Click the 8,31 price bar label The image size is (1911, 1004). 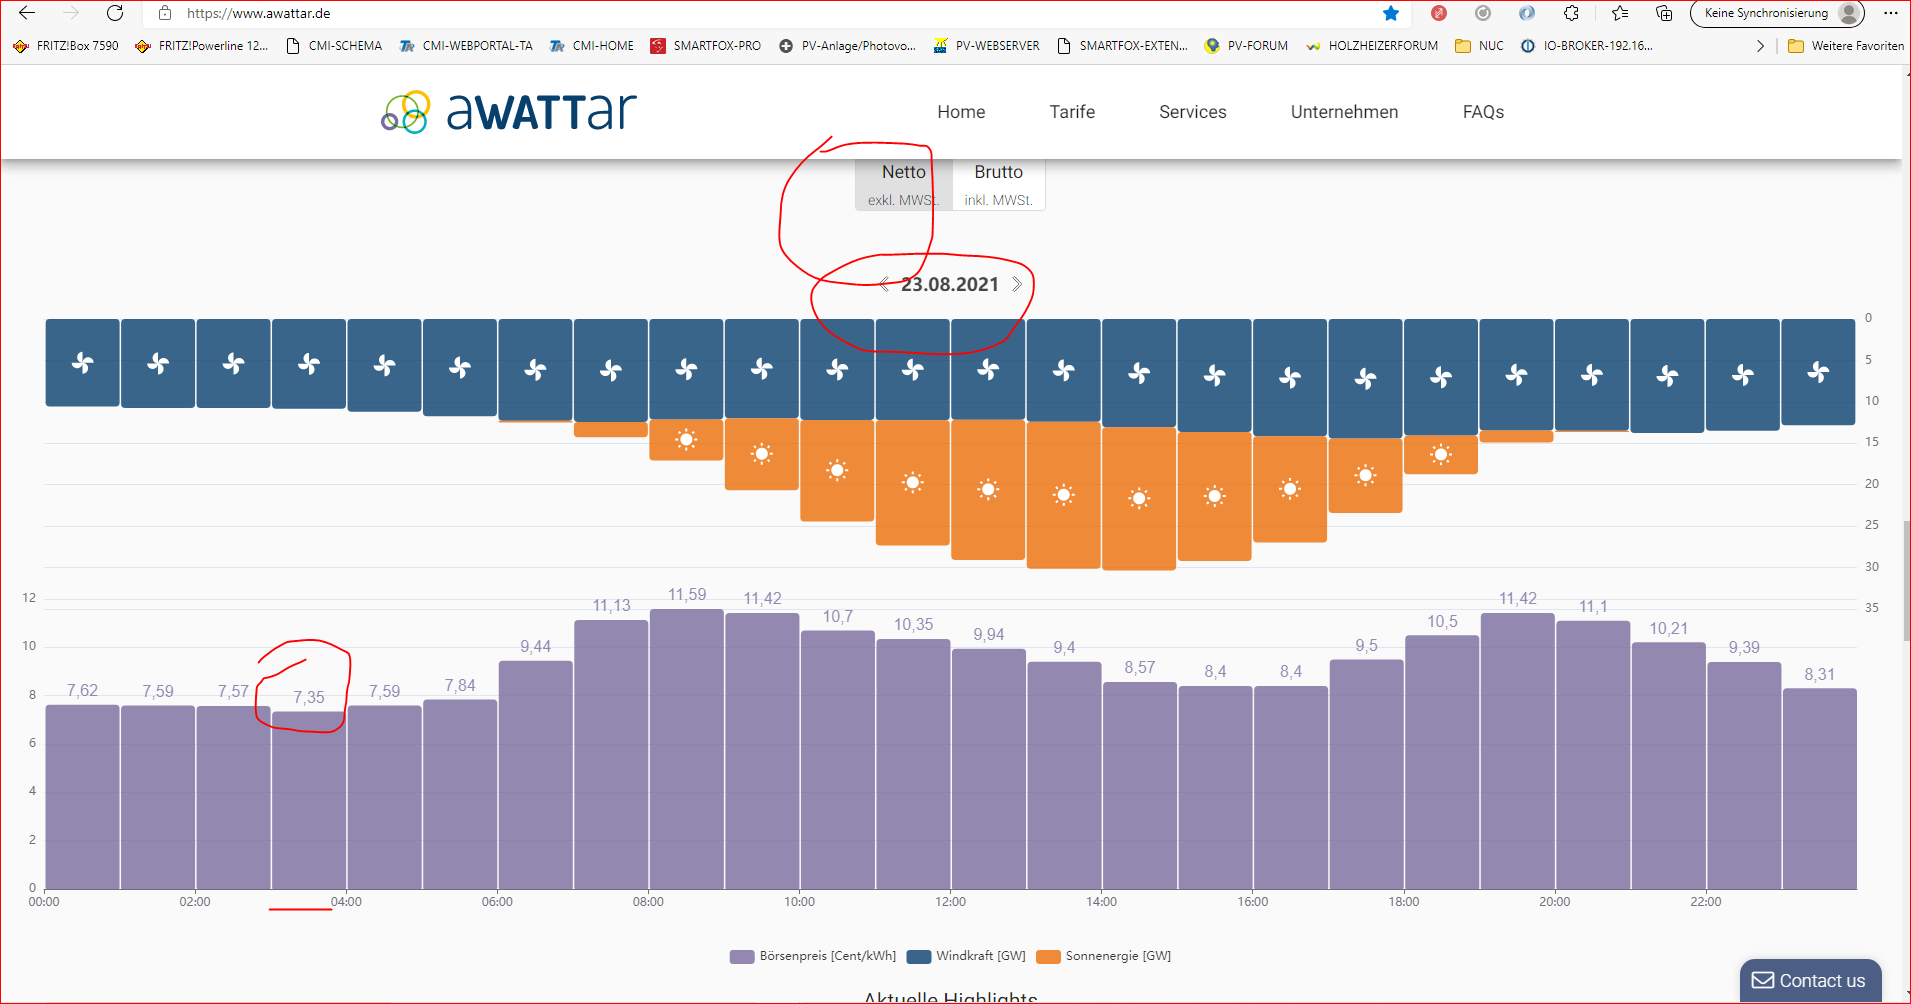click(x=1819, y=674)
